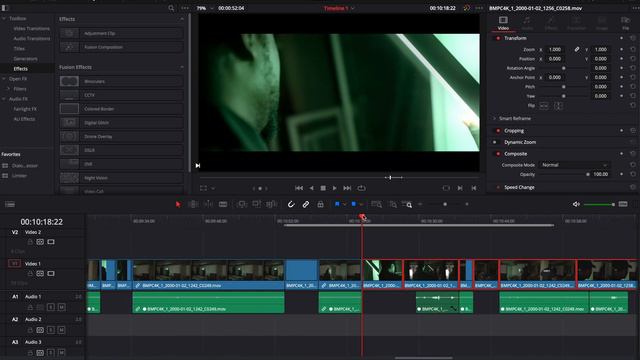Screen dimensions: 640x360
Task: Stop playback in the viewer
Action: (x=323, y=188)
